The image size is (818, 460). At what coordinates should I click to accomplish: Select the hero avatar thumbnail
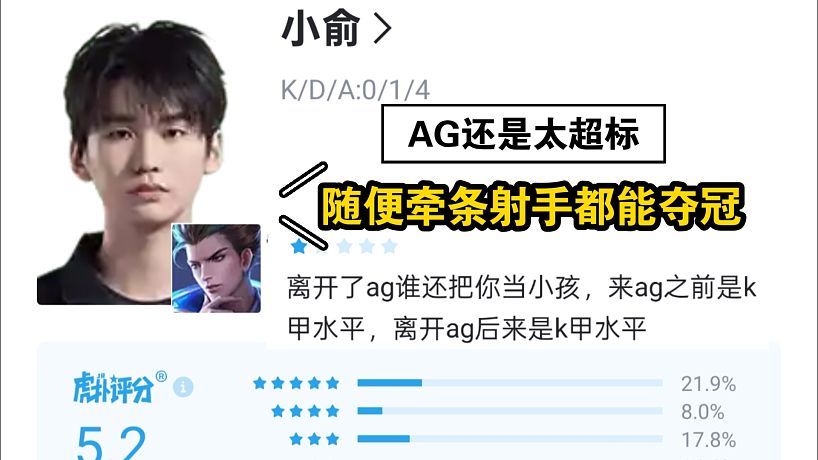click(x=216, y=268)
